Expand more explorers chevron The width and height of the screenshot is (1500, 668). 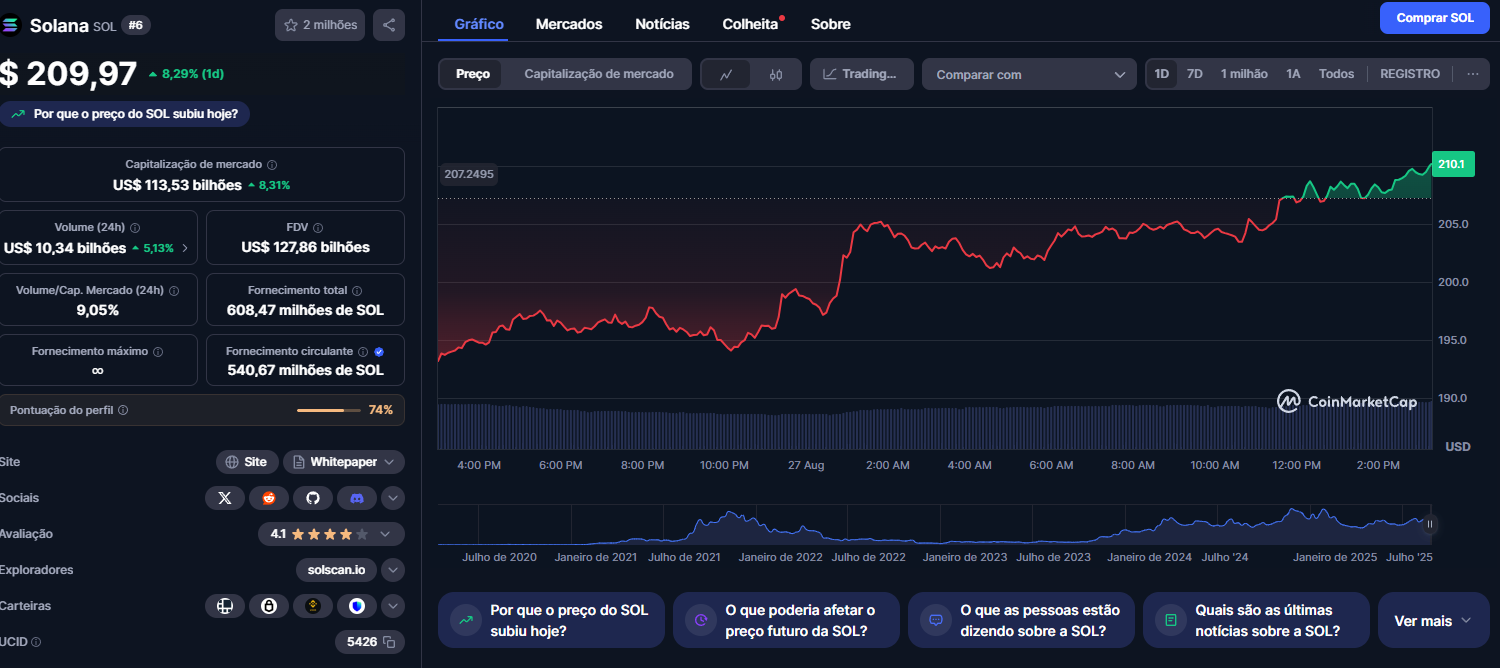(393, 570)
